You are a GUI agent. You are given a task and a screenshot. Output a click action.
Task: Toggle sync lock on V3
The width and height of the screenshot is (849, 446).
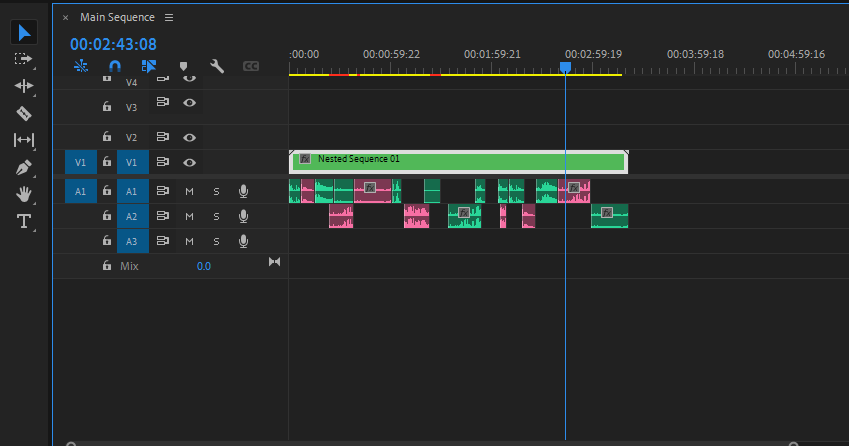click(162, 102)
